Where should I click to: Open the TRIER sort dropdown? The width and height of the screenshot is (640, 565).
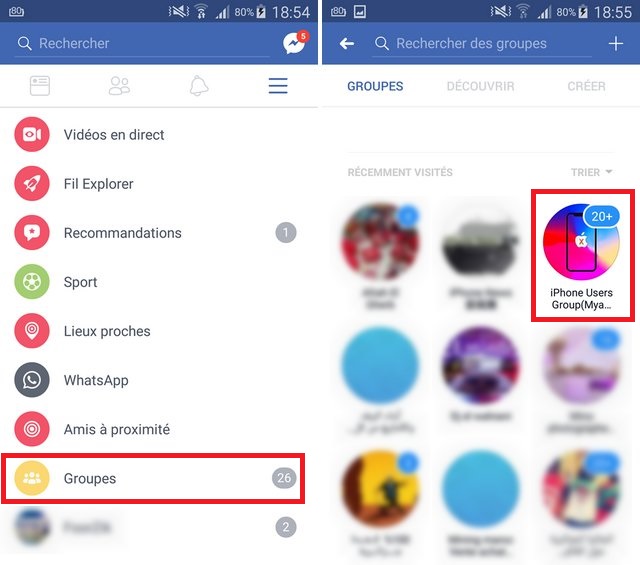[591, 172]
